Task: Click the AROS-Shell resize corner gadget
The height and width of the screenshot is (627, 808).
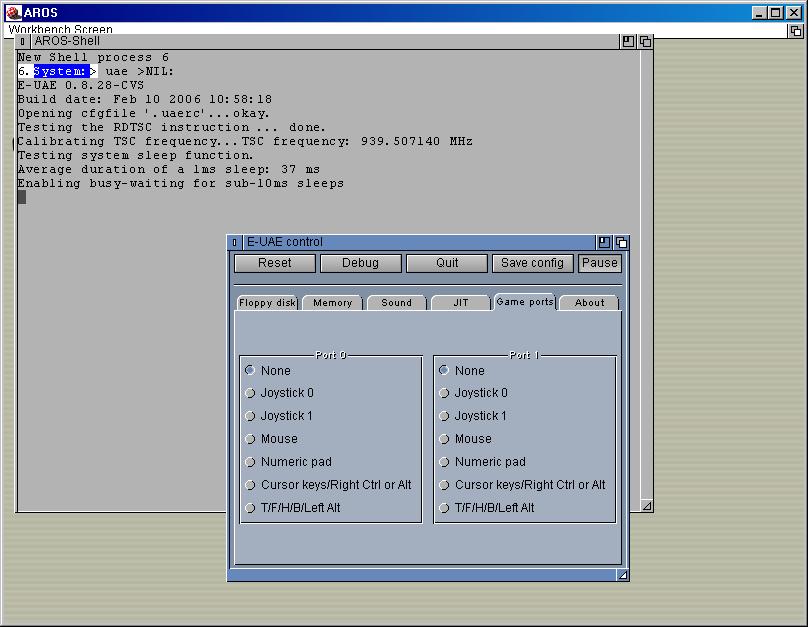Action: pos(647,506)
